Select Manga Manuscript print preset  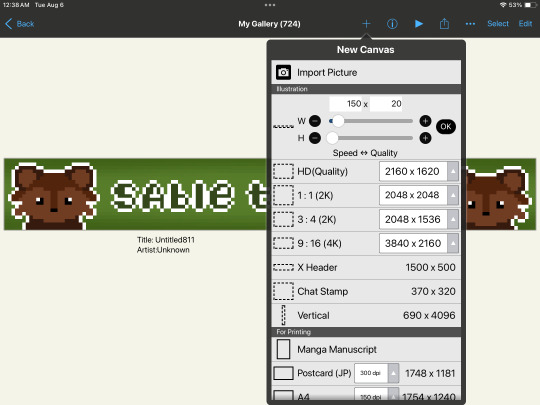366,349
